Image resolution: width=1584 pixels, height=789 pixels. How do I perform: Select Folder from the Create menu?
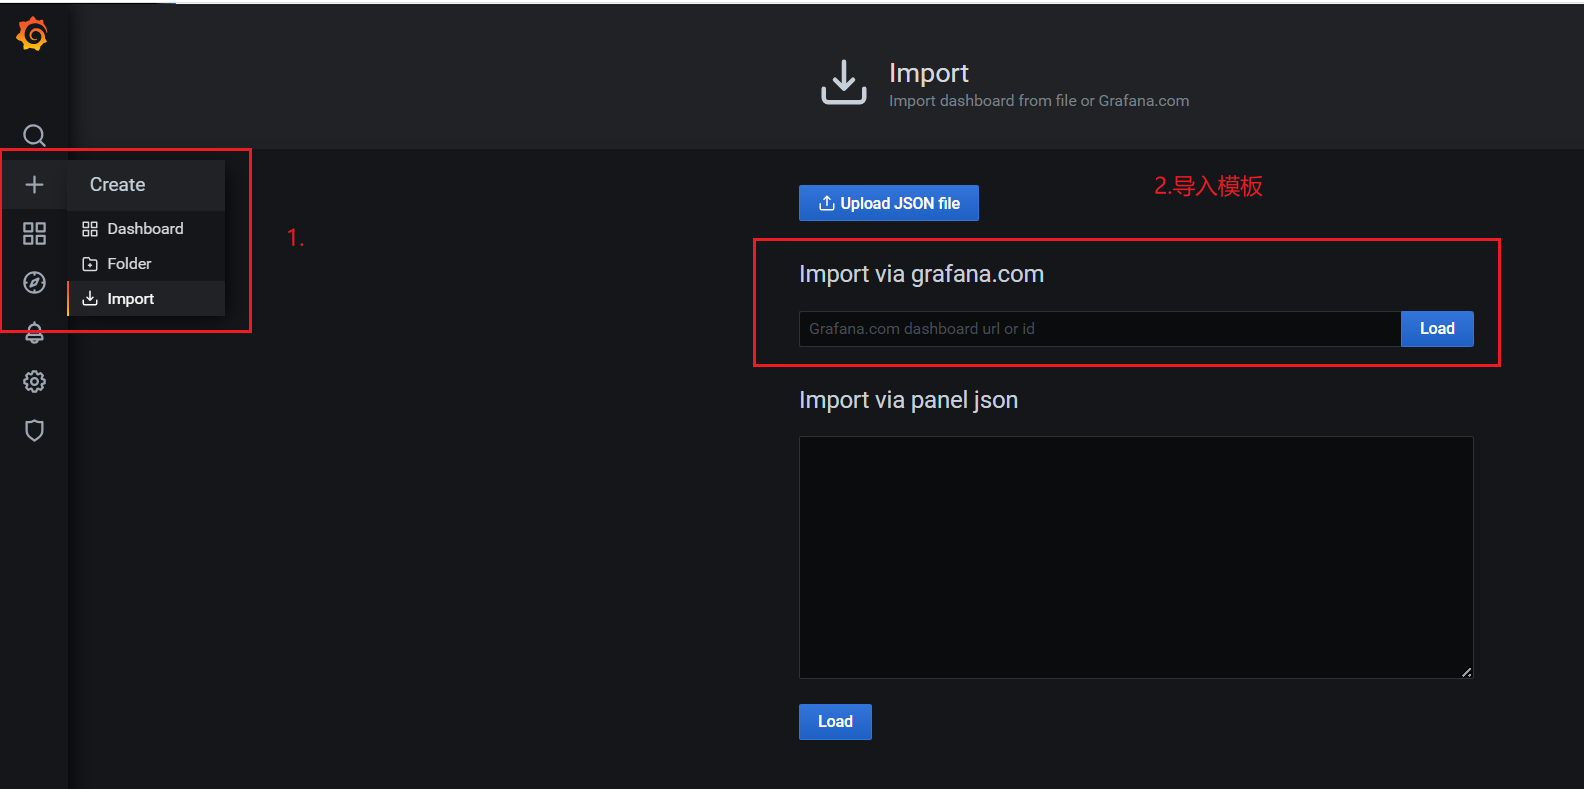146,263
